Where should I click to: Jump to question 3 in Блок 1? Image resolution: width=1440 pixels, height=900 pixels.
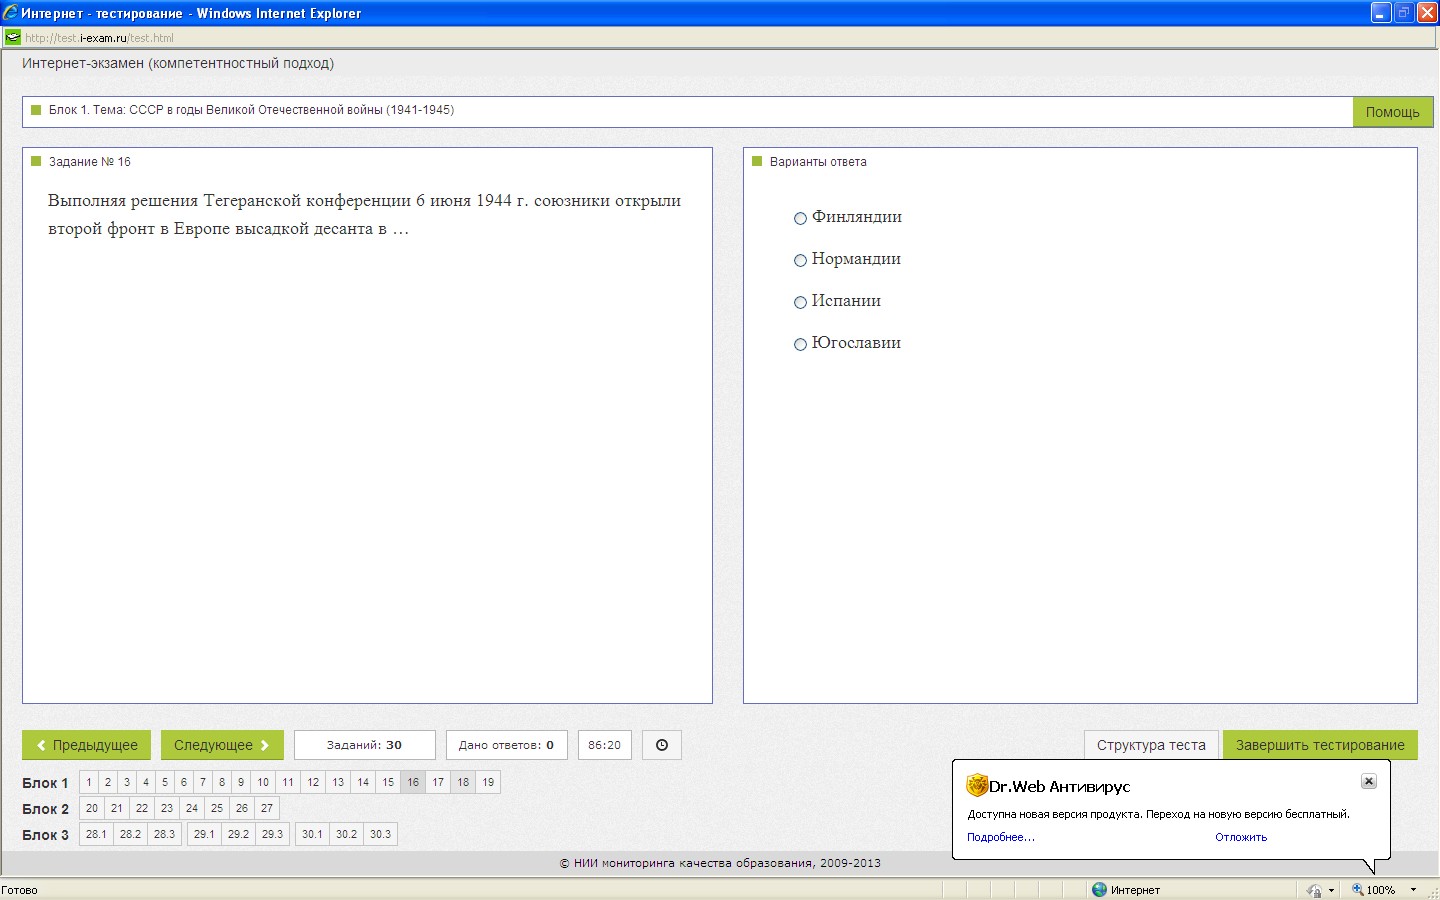coord(127,782)
